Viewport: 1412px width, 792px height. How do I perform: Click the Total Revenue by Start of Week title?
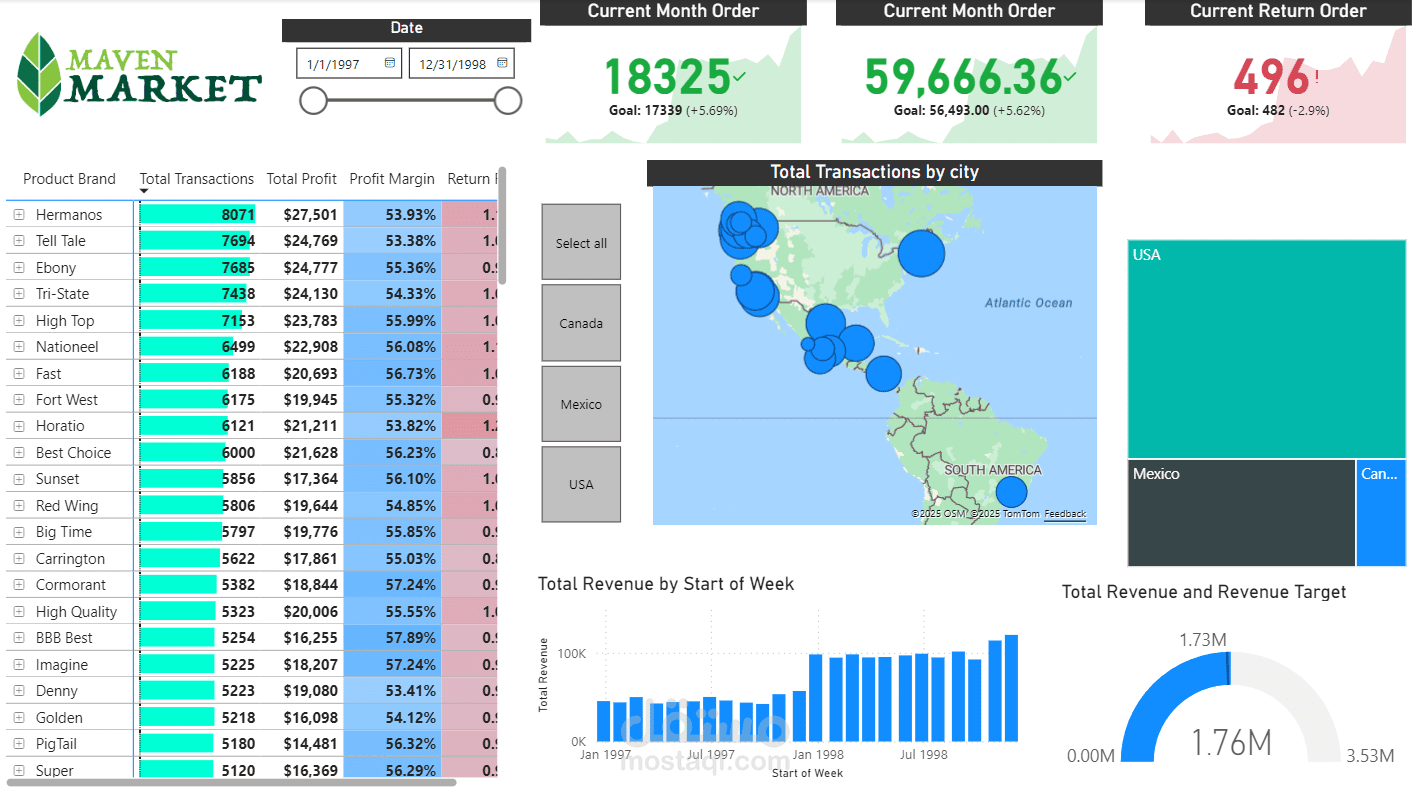coord(666,584)
